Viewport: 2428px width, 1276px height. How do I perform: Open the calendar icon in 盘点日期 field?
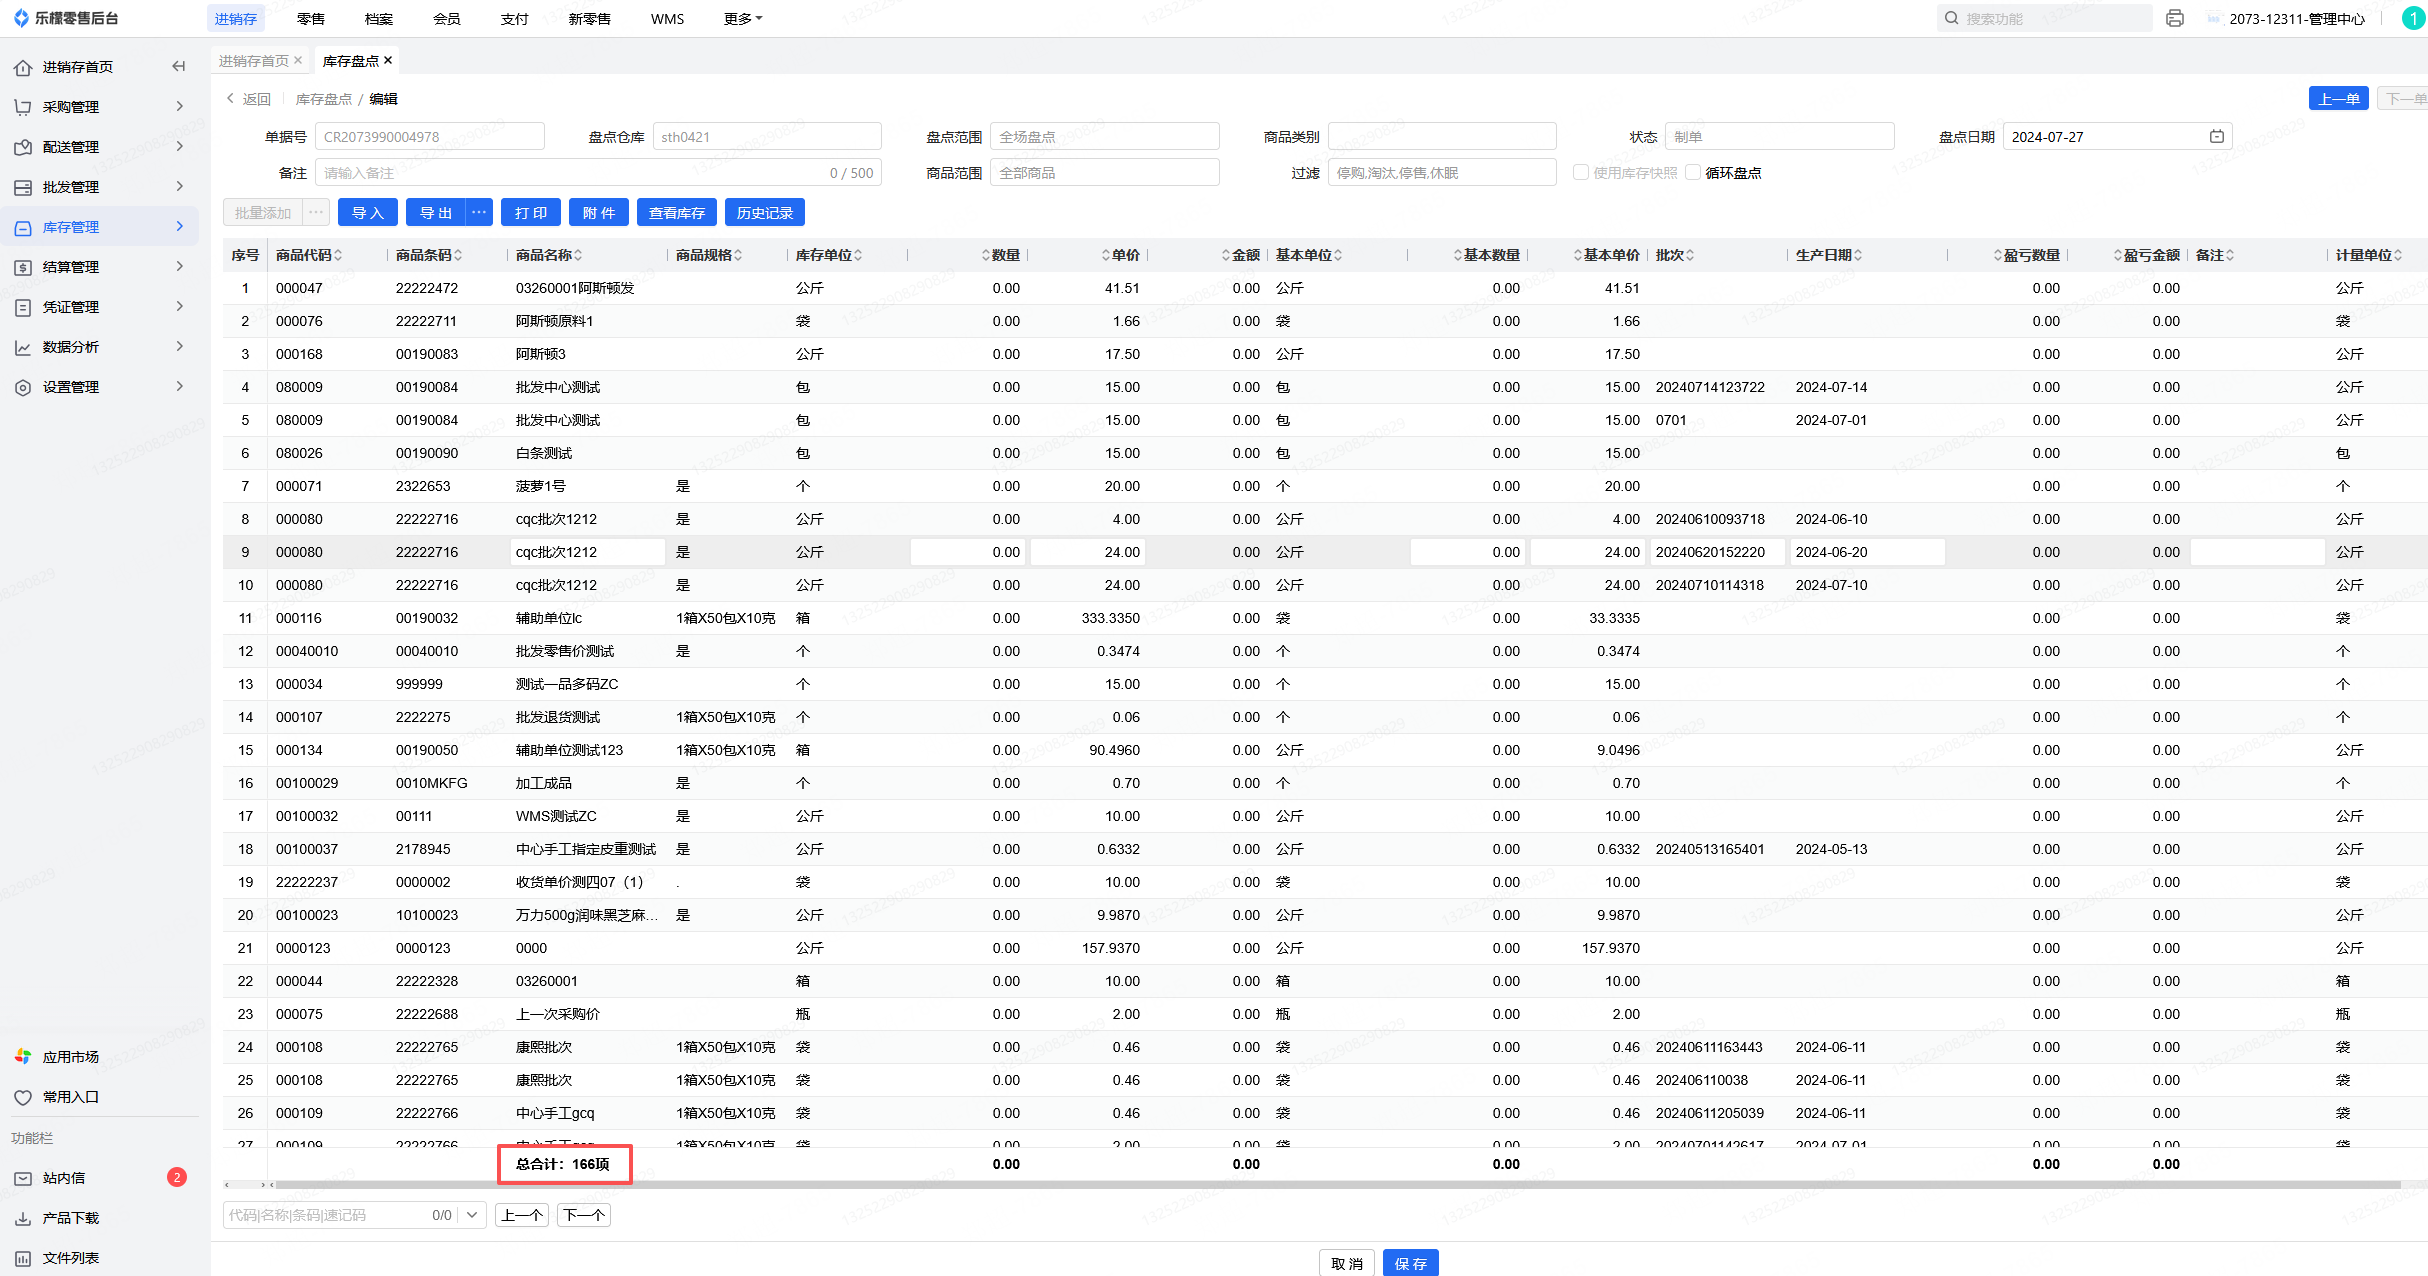[2216, 137]
